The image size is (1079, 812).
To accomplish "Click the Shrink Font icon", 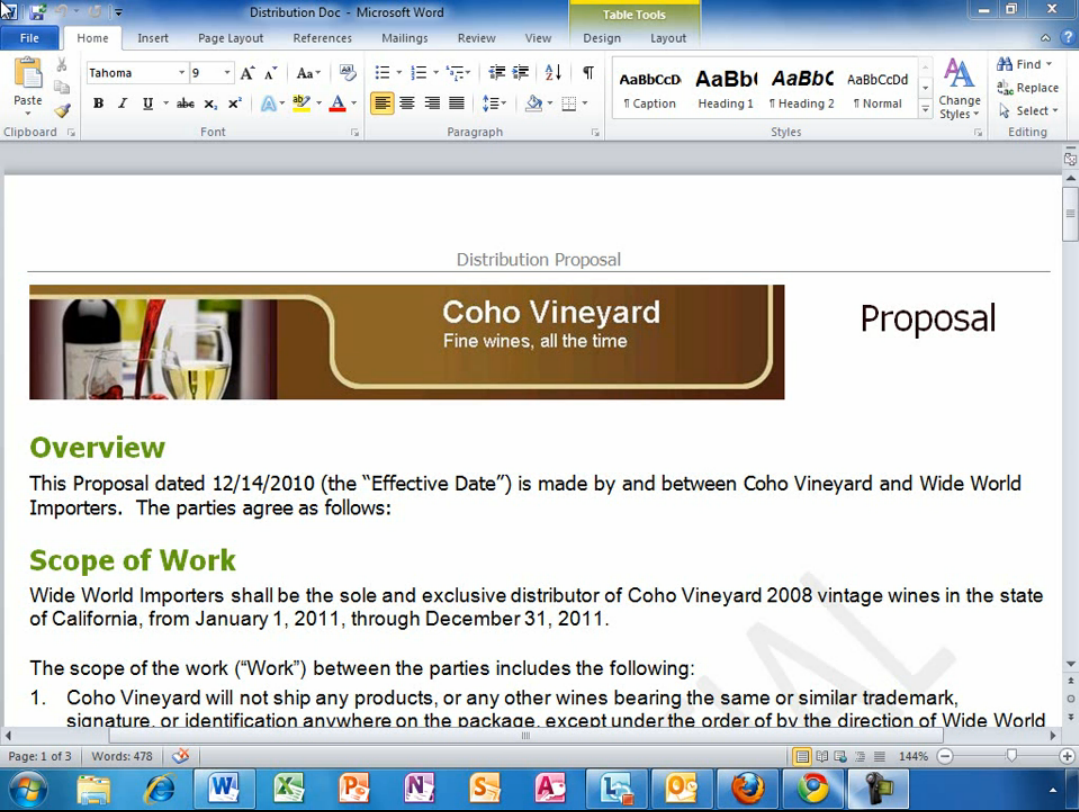I will click(271, 73).
